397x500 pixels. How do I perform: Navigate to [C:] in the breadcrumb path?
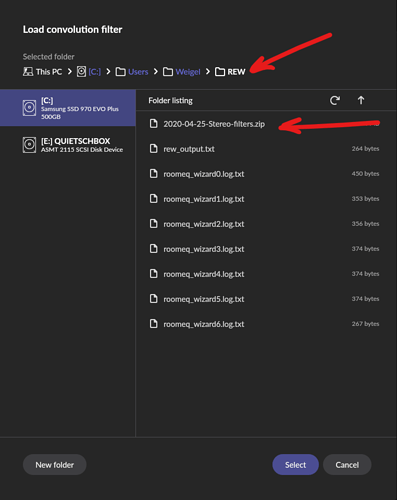95,72
